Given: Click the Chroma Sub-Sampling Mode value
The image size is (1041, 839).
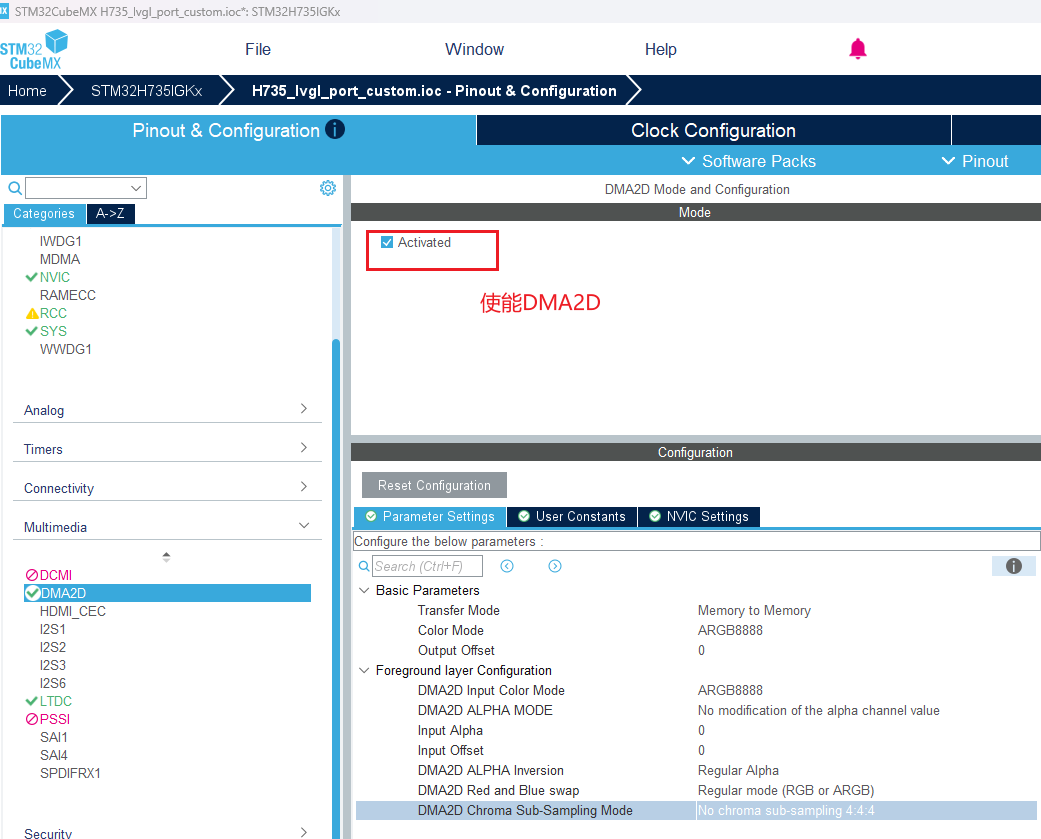Looking at the screenshot, I should point(866,810).
